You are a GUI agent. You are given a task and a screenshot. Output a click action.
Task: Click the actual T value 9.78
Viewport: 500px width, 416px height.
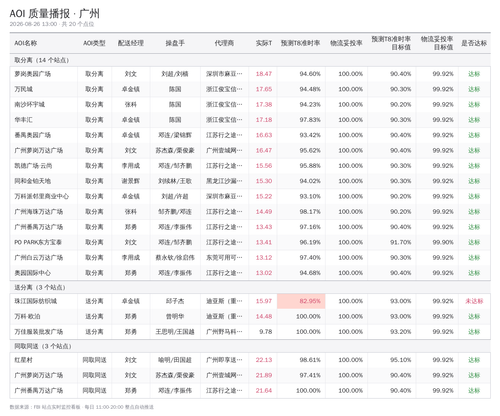click(266, 332)
